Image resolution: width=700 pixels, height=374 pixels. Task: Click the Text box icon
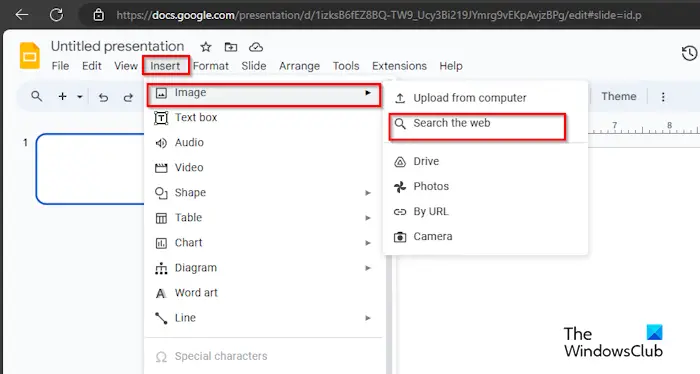pos(161,118)
